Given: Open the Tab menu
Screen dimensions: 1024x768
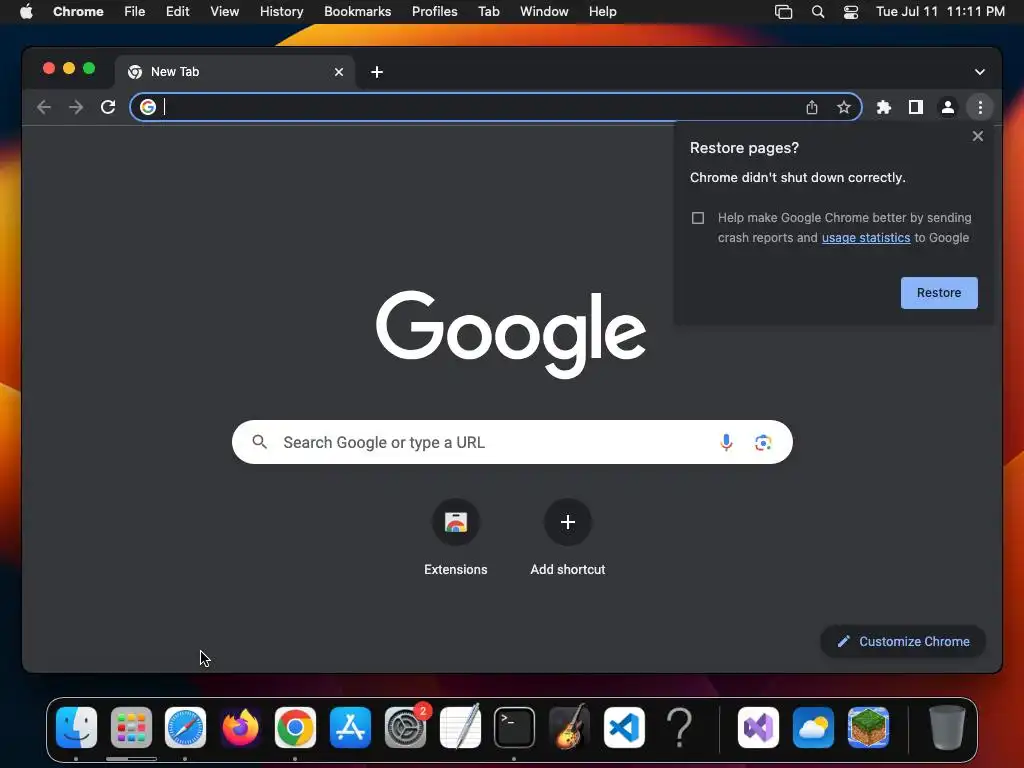Looking at the screenshot, I should click(488, 12).
